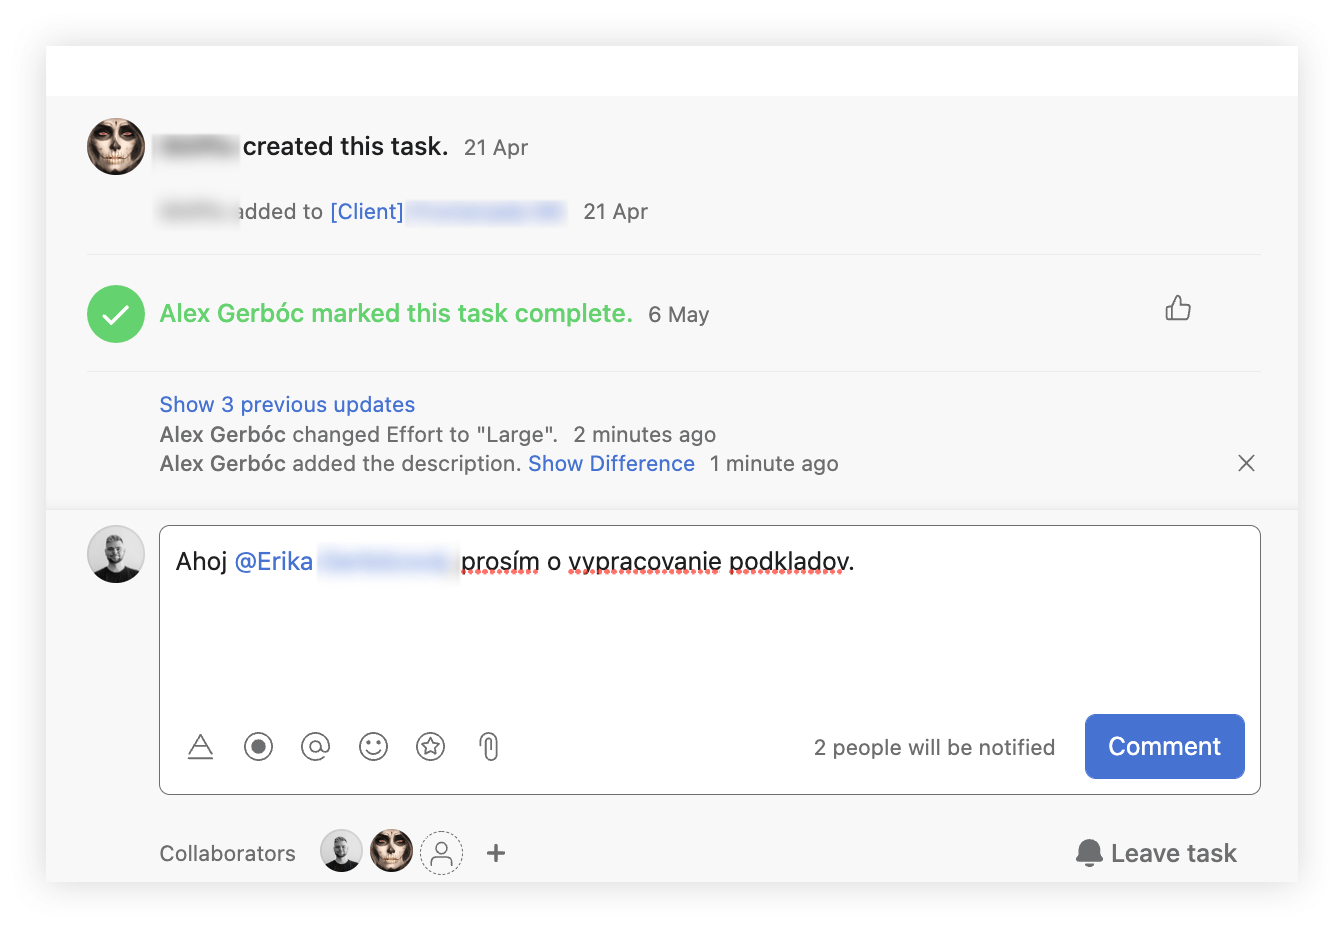The width and height of the screenshot is (1343, 927).
Task: Click the first collaborator avatar in Collaborators
Action: [341, 852]
